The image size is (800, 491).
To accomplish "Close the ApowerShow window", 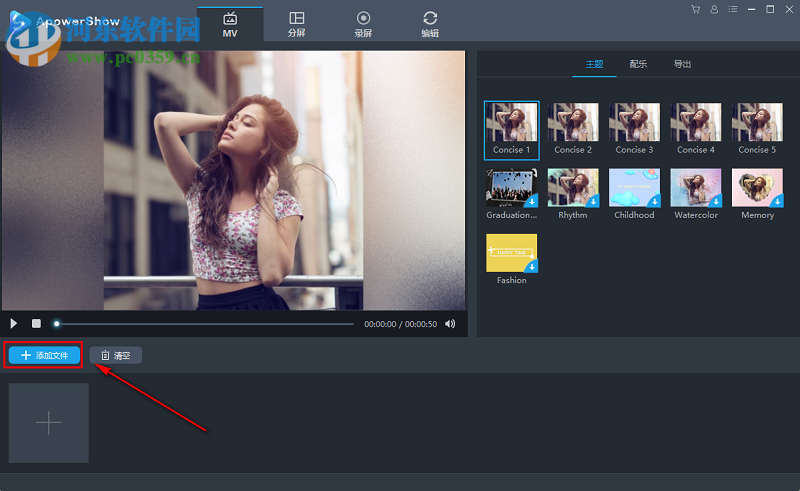I will pos(789,9).
